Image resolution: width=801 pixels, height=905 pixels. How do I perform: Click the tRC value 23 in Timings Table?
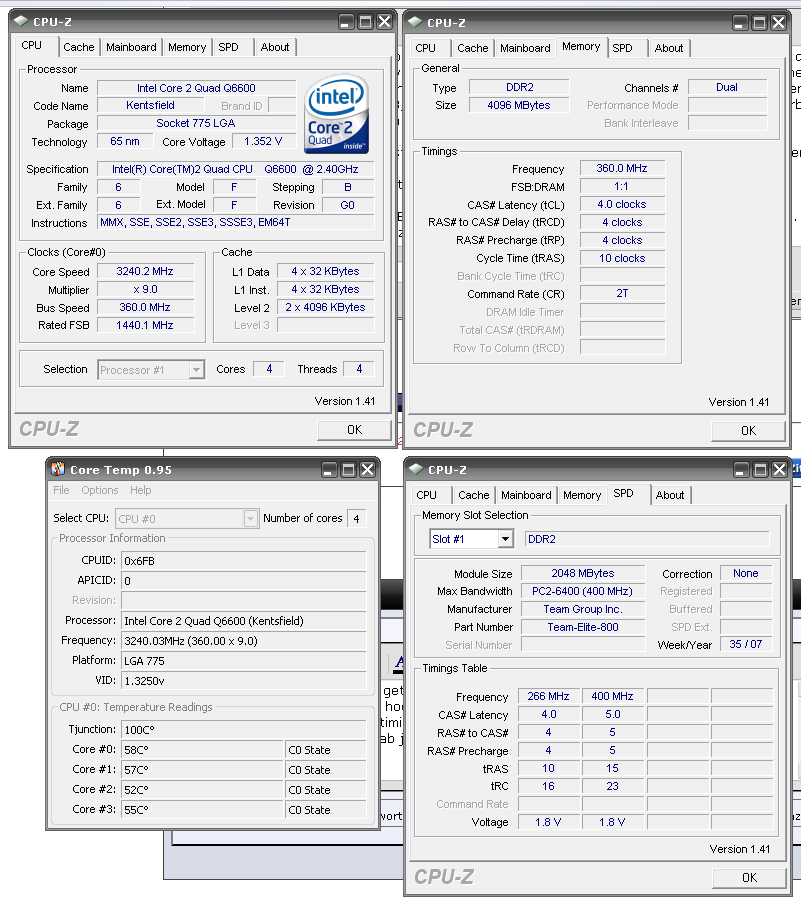pos(613,786)
